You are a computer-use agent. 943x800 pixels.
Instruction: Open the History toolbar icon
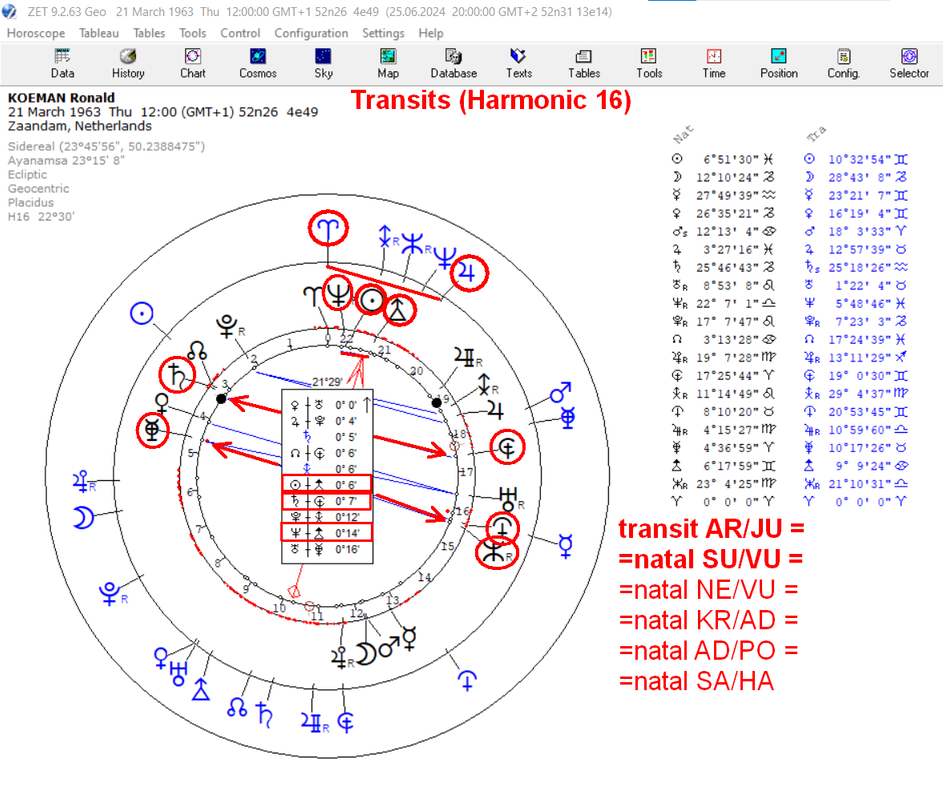coord(128,64)
